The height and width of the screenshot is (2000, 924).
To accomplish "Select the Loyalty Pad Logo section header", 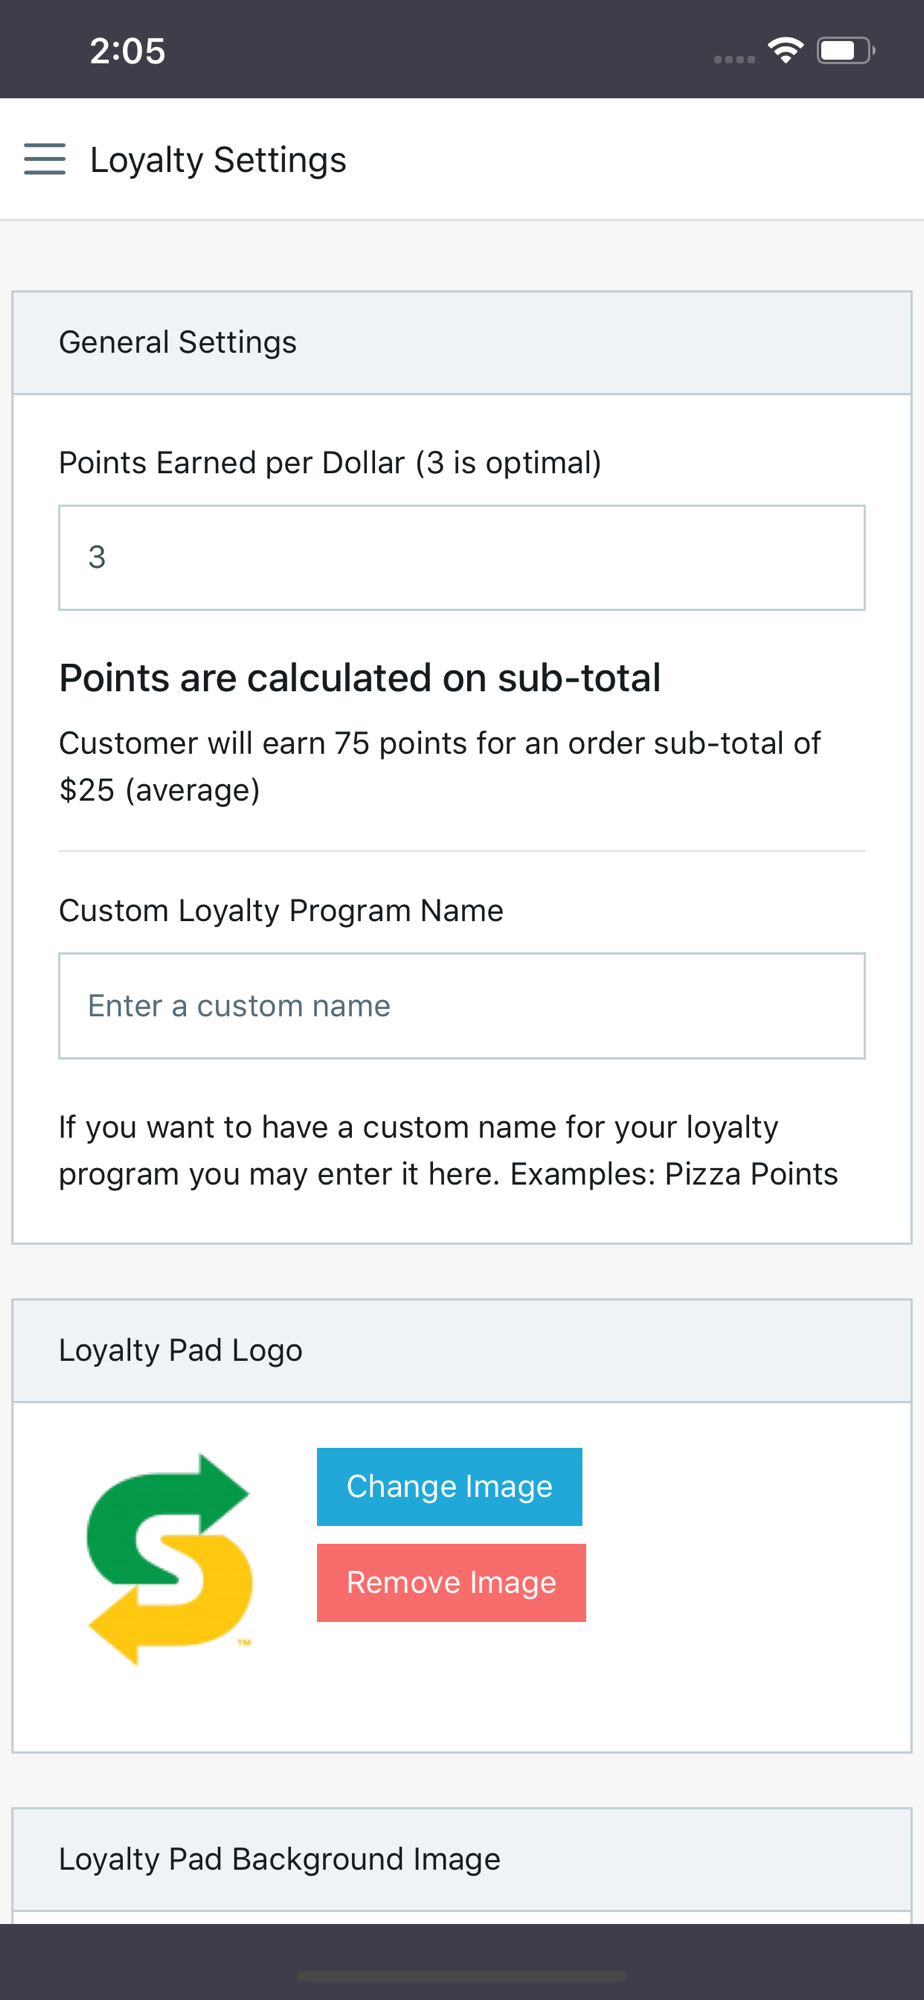I will (x=181, y=1350).
